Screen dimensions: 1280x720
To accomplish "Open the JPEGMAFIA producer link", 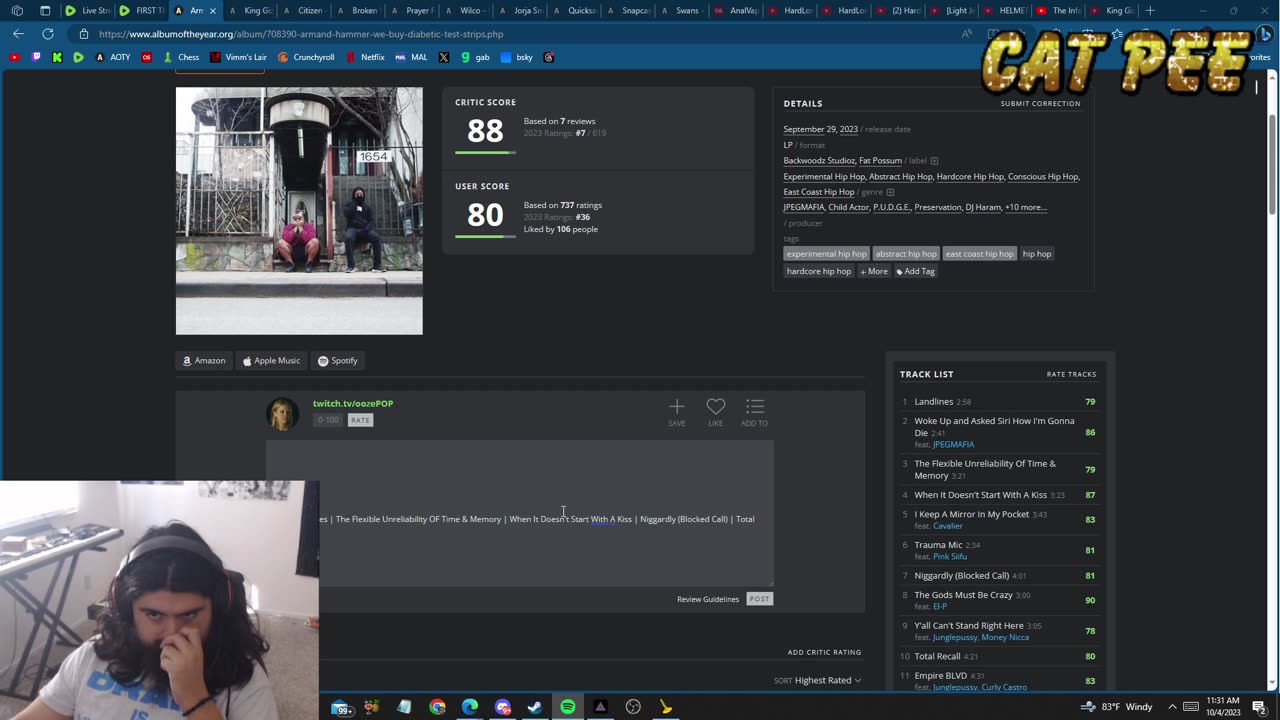I will (x=804, y=207).
